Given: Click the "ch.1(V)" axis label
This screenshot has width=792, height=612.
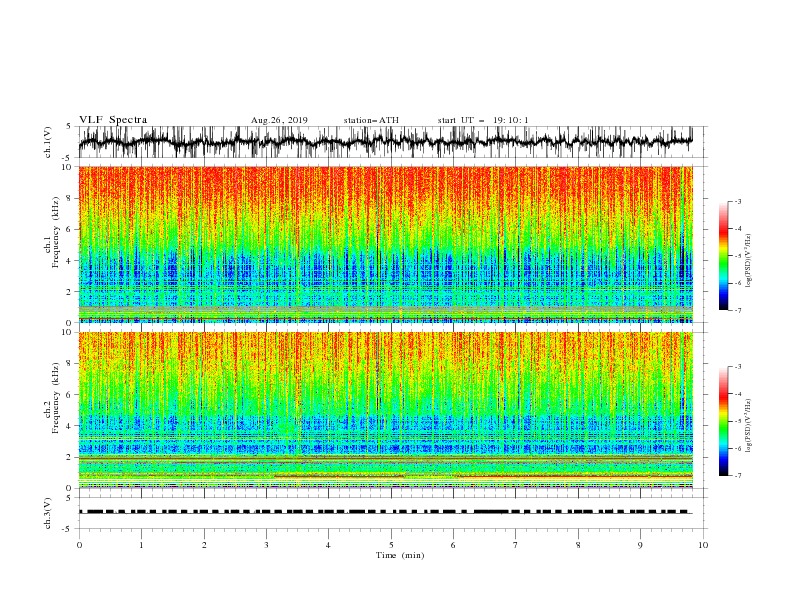Looking at the screenshot, I should pyautogui.click(x=48, y=142).
